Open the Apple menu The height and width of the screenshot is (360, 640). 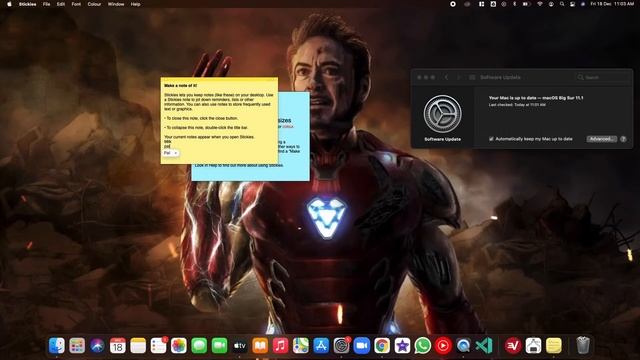9,4
